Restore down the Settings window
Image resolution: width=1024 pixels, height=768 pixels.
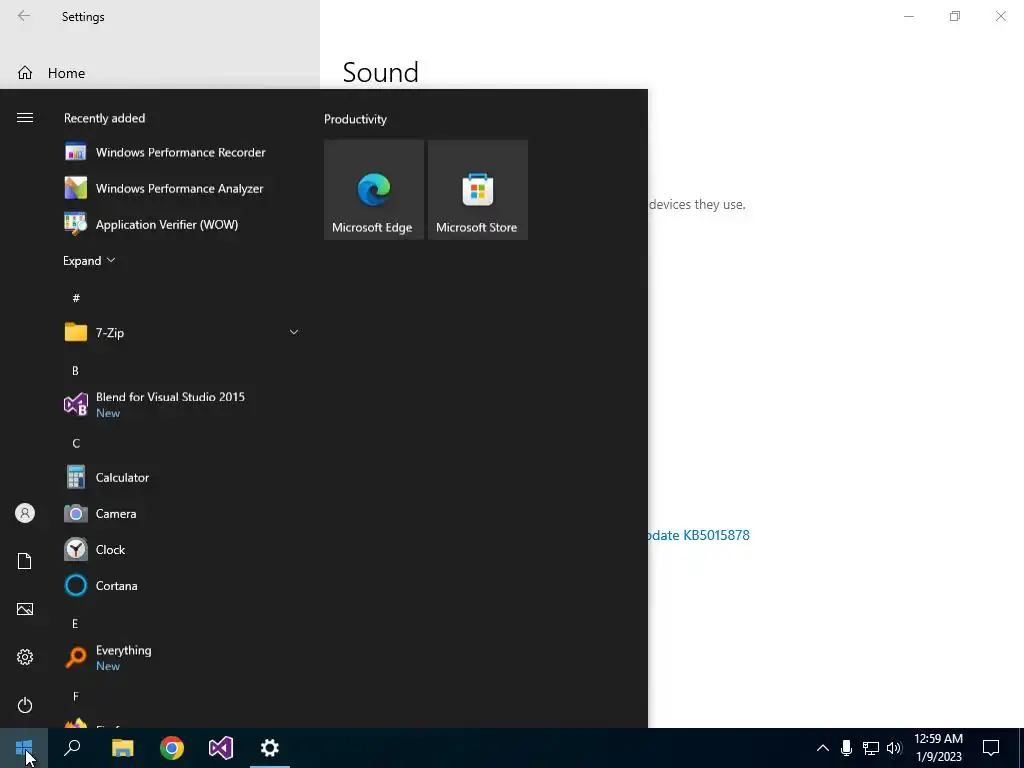pos(955,16)
